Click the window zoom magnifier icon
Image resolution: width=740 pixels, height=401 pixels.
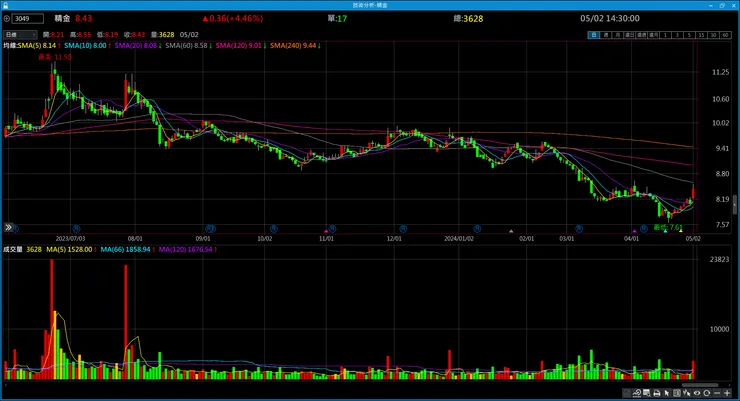[647, 393]
